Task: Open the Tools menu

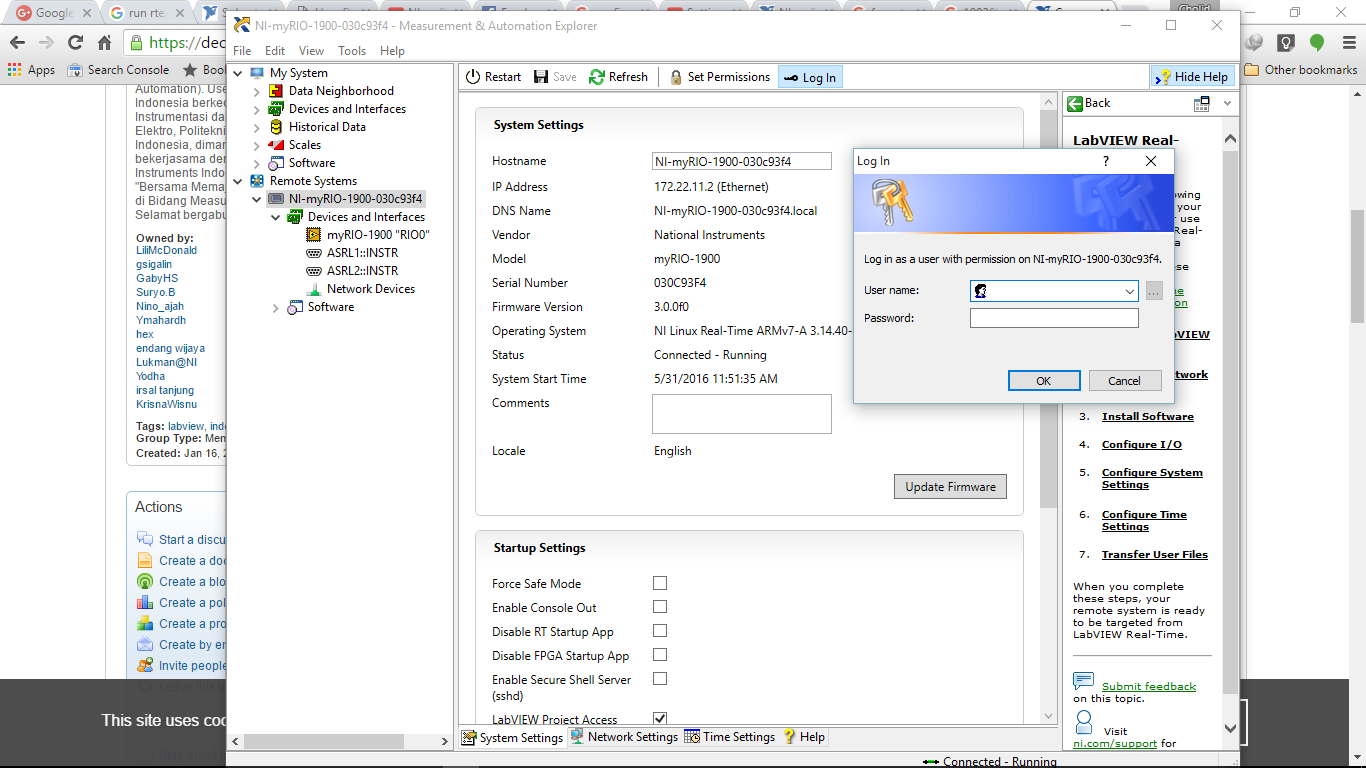Action: (352, 51)
